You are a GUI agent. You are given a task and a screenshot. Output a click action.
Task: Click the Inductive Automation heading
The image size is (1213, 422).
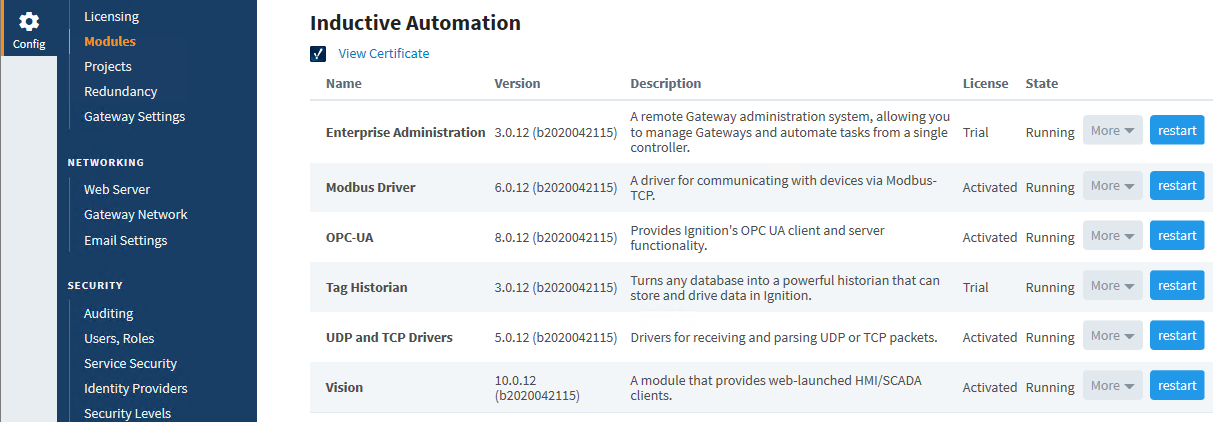[x=415, y=22]
